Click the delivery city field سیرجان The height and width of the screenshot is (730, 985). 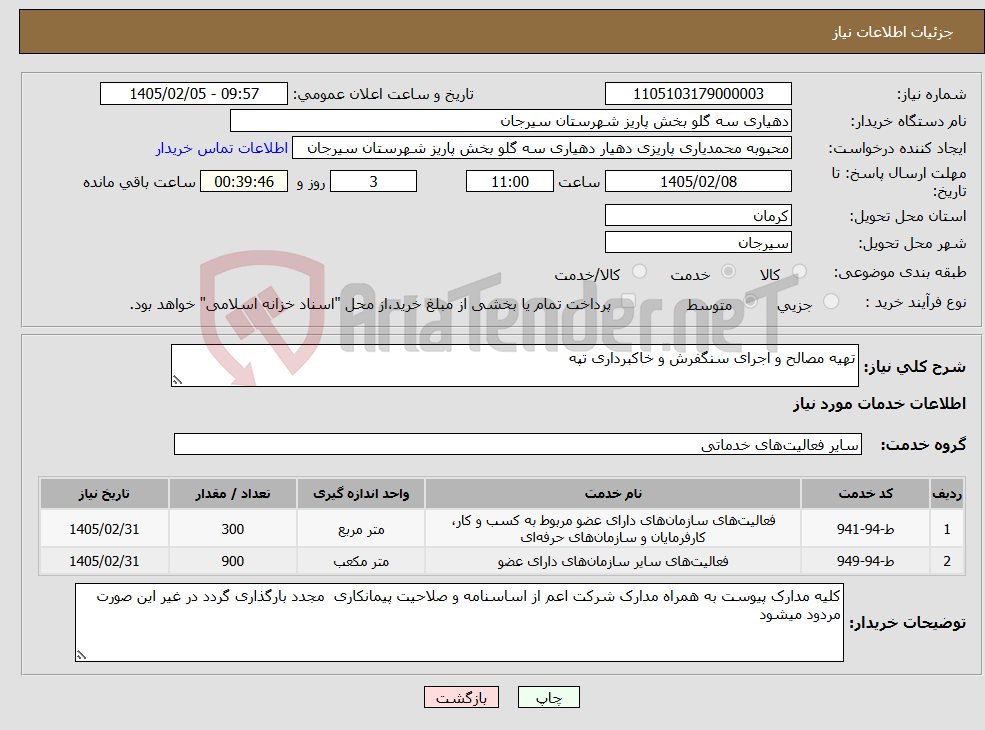pyautogui.click(x=698, y=242)
